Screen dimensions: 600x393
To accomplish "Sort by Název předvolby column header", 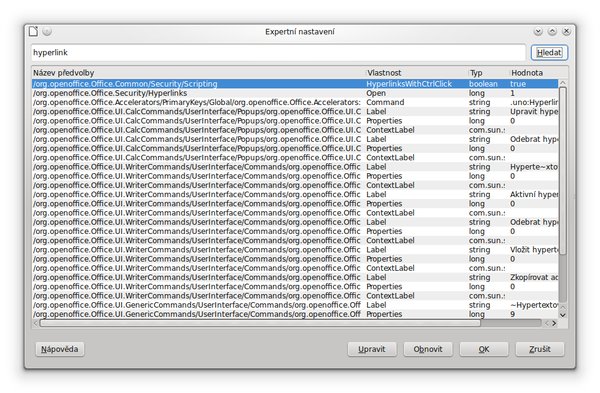I will tap(199, 73).
